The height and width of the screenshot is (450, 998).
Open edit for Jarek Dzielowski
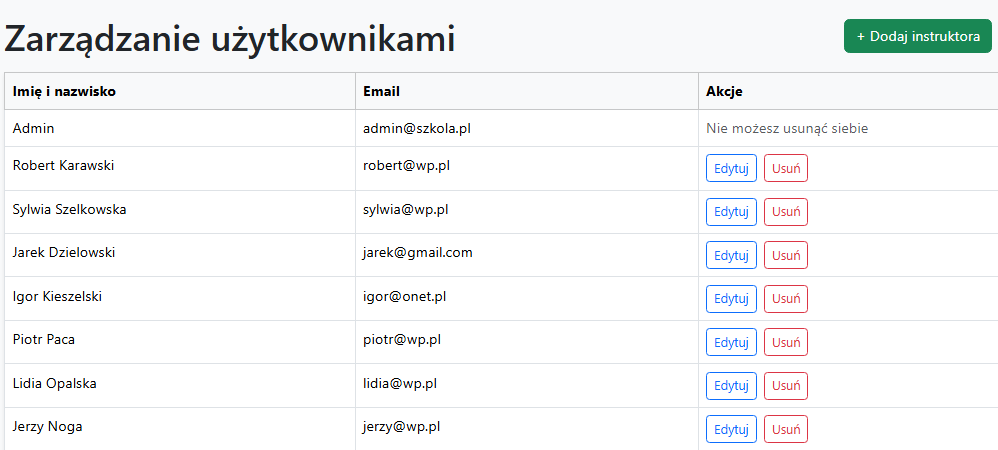(731, 255)
